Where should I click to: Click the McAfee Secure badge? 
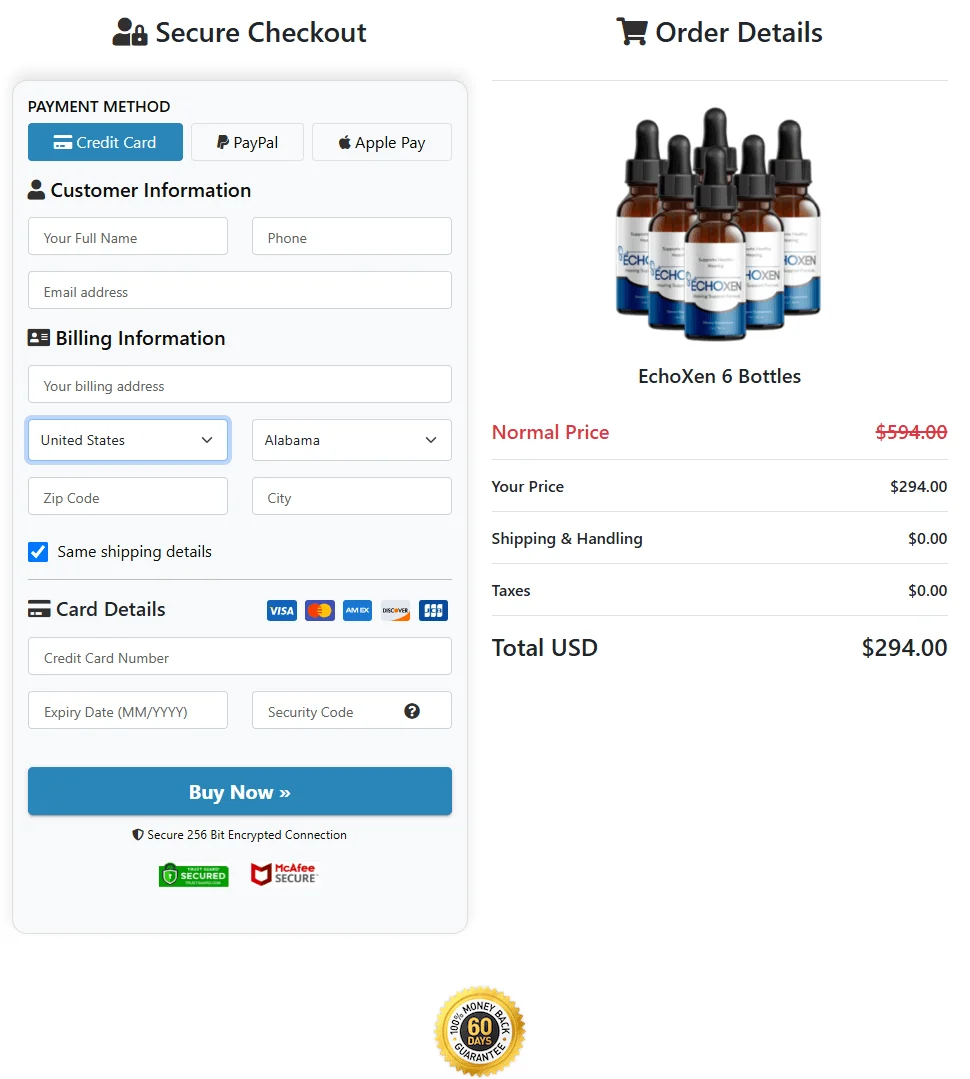pyautogui.click(x=284, y=874)
